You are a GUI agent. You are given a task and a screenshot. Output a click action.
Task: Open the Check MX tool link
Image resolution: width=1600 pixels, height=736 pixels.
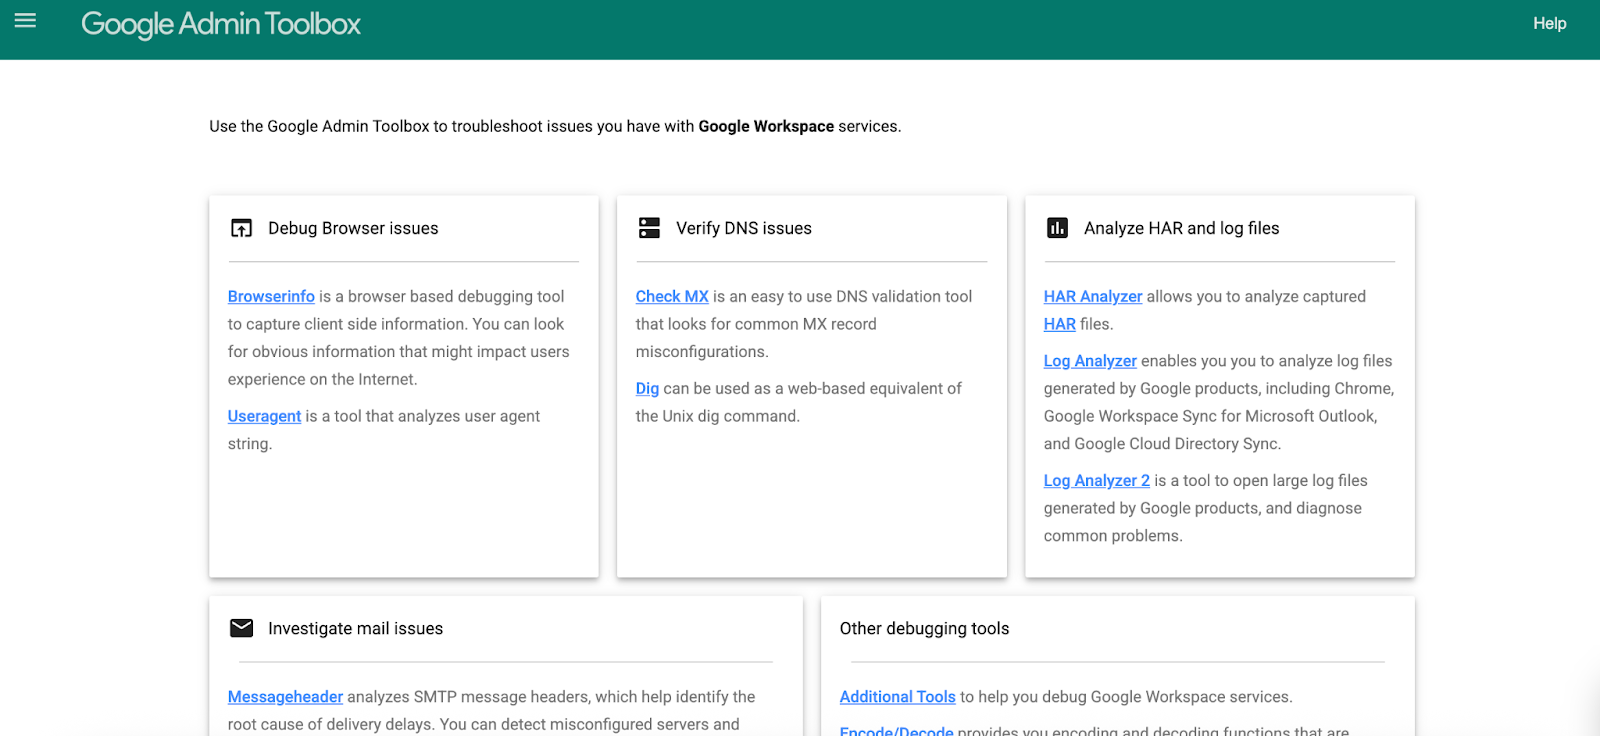pos(672,296)
